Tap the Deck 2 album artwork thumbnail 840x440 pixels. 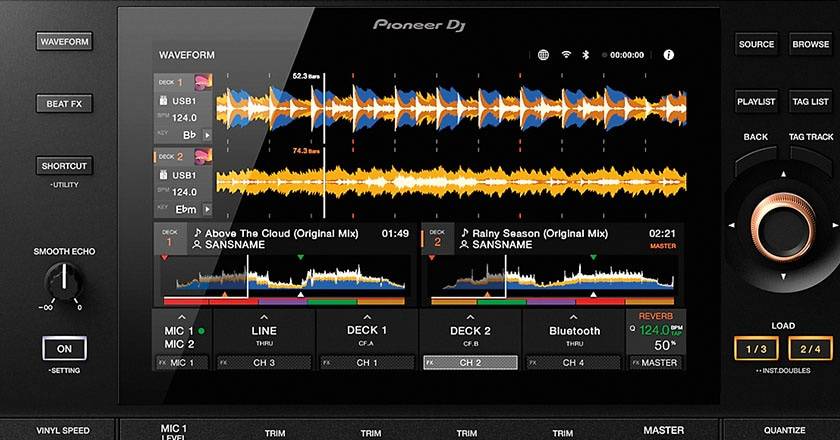point(203,156)
